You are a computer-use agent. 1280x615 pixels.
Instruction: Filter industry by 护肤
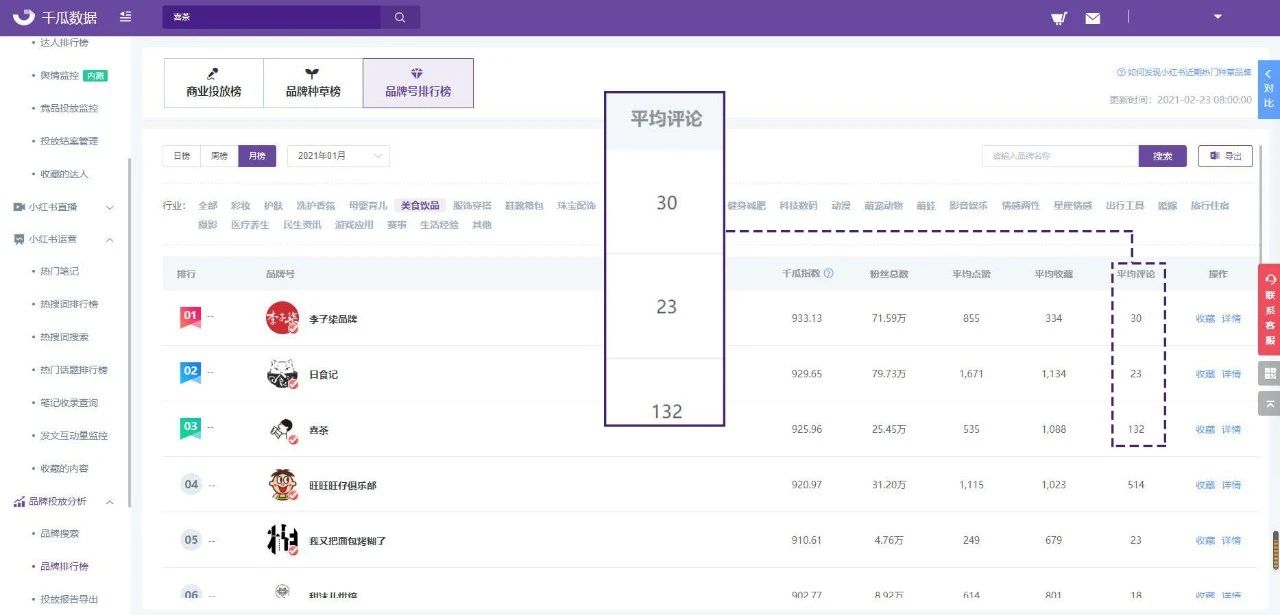pos(273,206)
